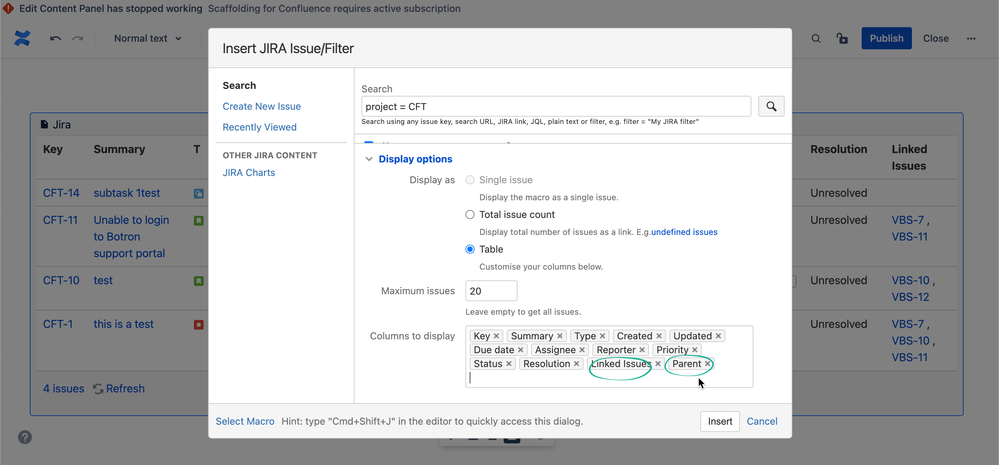The width and height of the screenshot is (999, 465).
Task: Open the Normal text style dropdown
Action: pos(148,38)
